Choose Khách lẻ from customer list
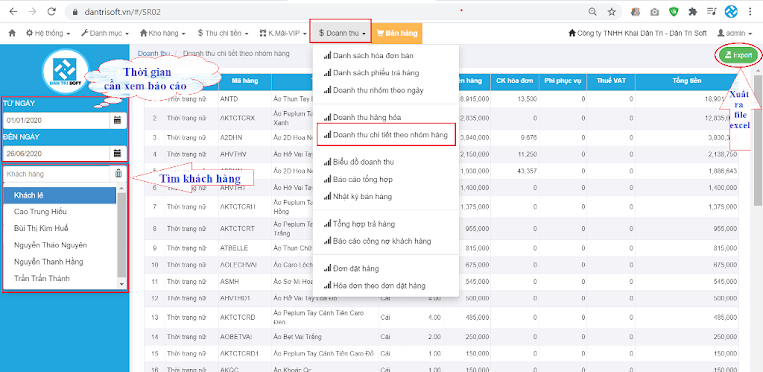The height and width of the screenshot is (372, 763). pyautogui.click(x=60, y=195)
